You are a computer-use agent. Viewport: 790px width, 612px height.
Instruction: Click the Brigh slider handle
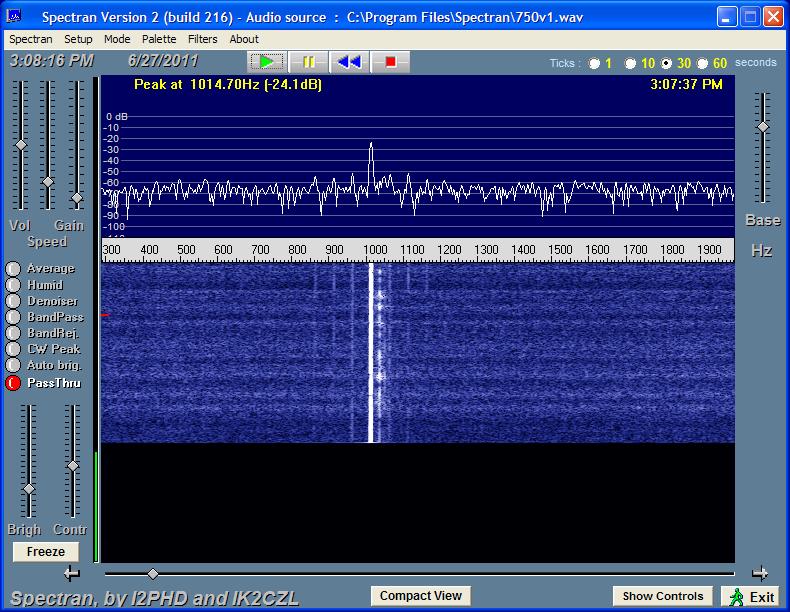[29, 489]
